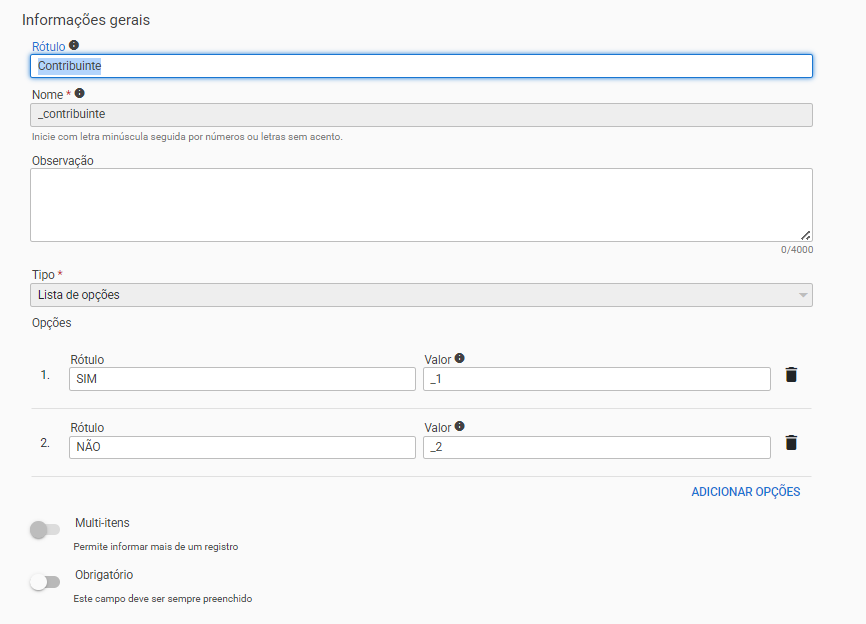Toggle the Obrigatório switch on

click(45, 582)
